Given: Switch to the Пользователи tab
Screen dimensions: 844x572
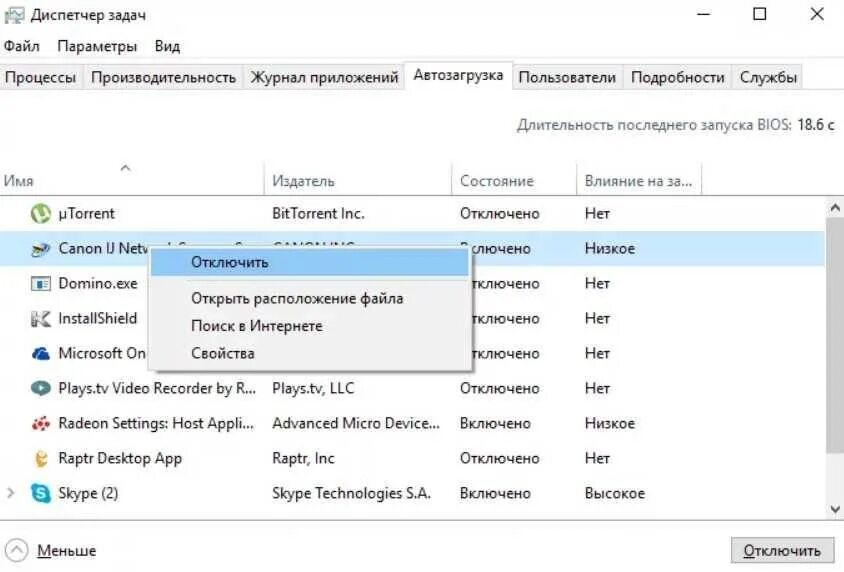Looking at the screenshot, I should coord(567,77).
